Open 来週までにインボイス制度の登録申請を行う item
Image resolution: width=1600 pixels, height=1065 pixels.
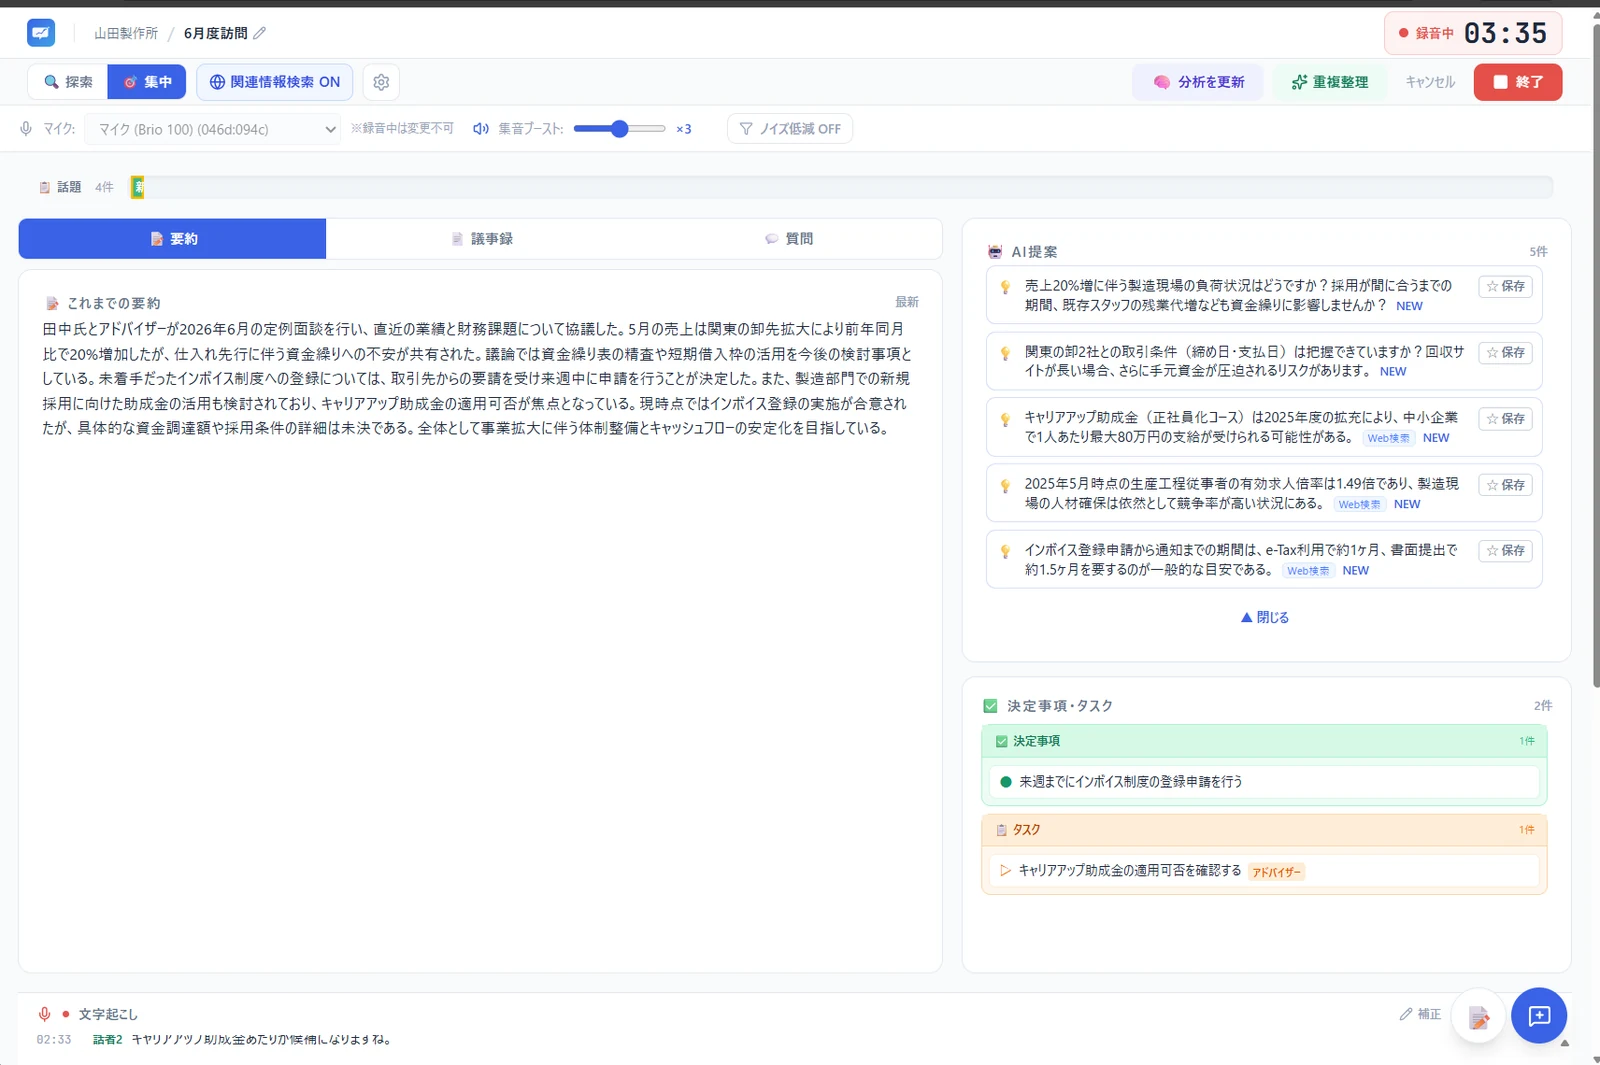tap(1264, 782)
